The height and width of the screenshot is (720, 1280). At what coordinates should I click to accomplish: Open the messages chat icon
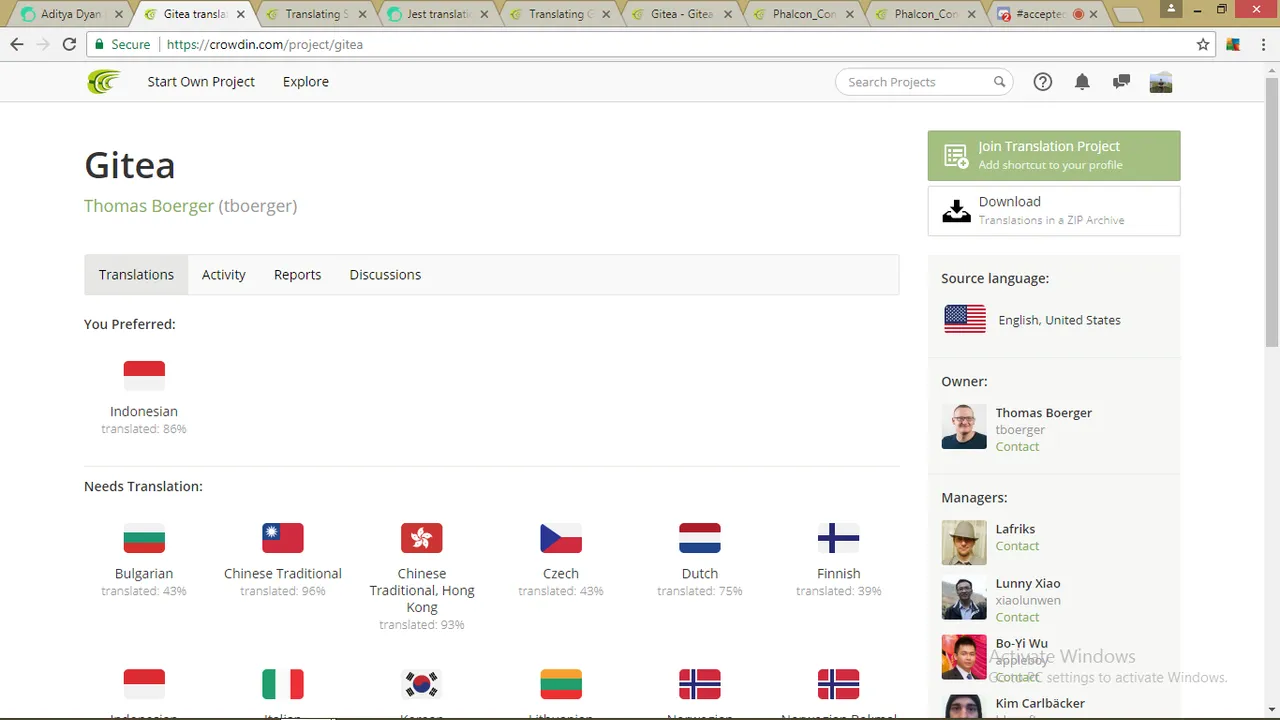click(x=1121, y=82)
